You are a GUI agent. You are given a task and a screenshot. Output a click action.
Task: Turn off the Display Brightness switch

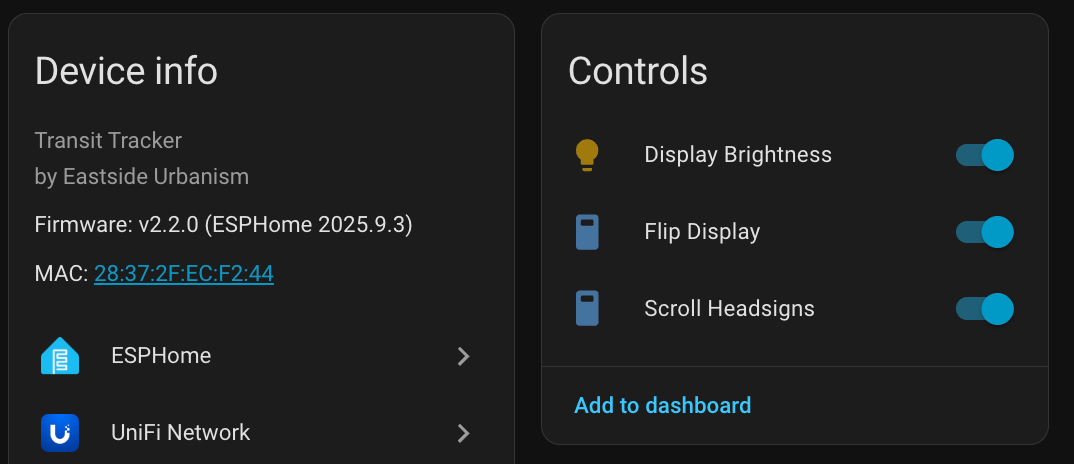click(x=985, y=155)
